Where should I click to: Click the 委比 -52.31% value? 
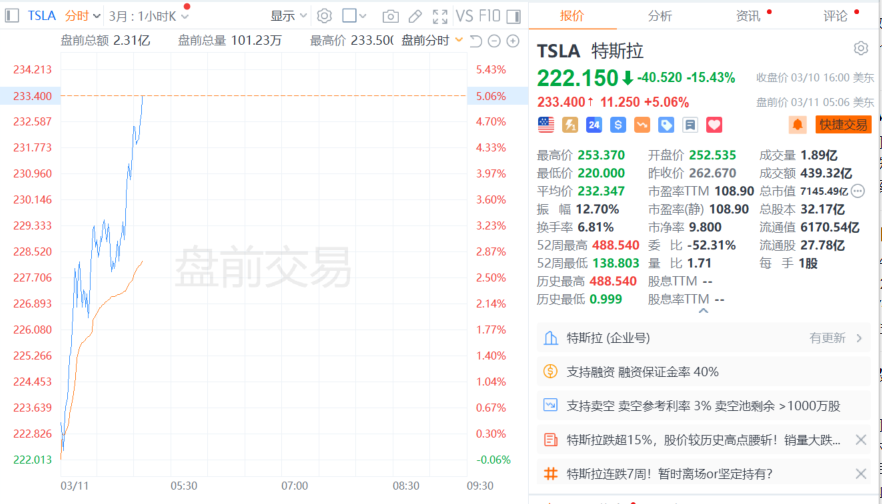coord(711,245)
